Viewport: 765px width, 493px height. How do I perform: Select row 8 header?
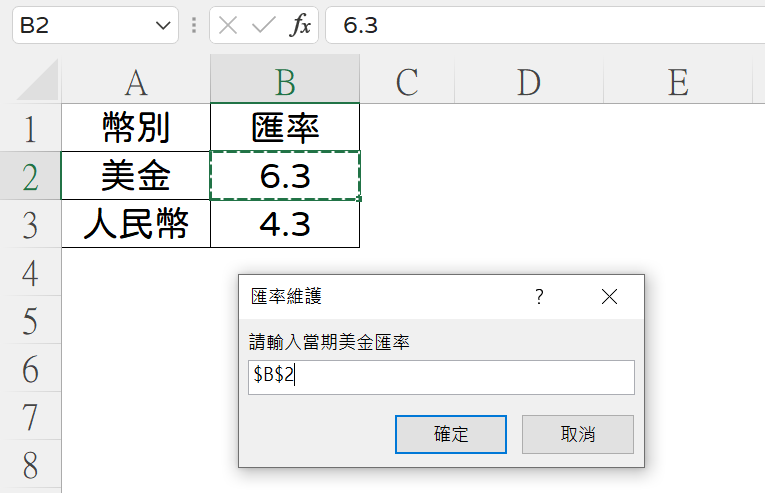[x=30, y=464]
